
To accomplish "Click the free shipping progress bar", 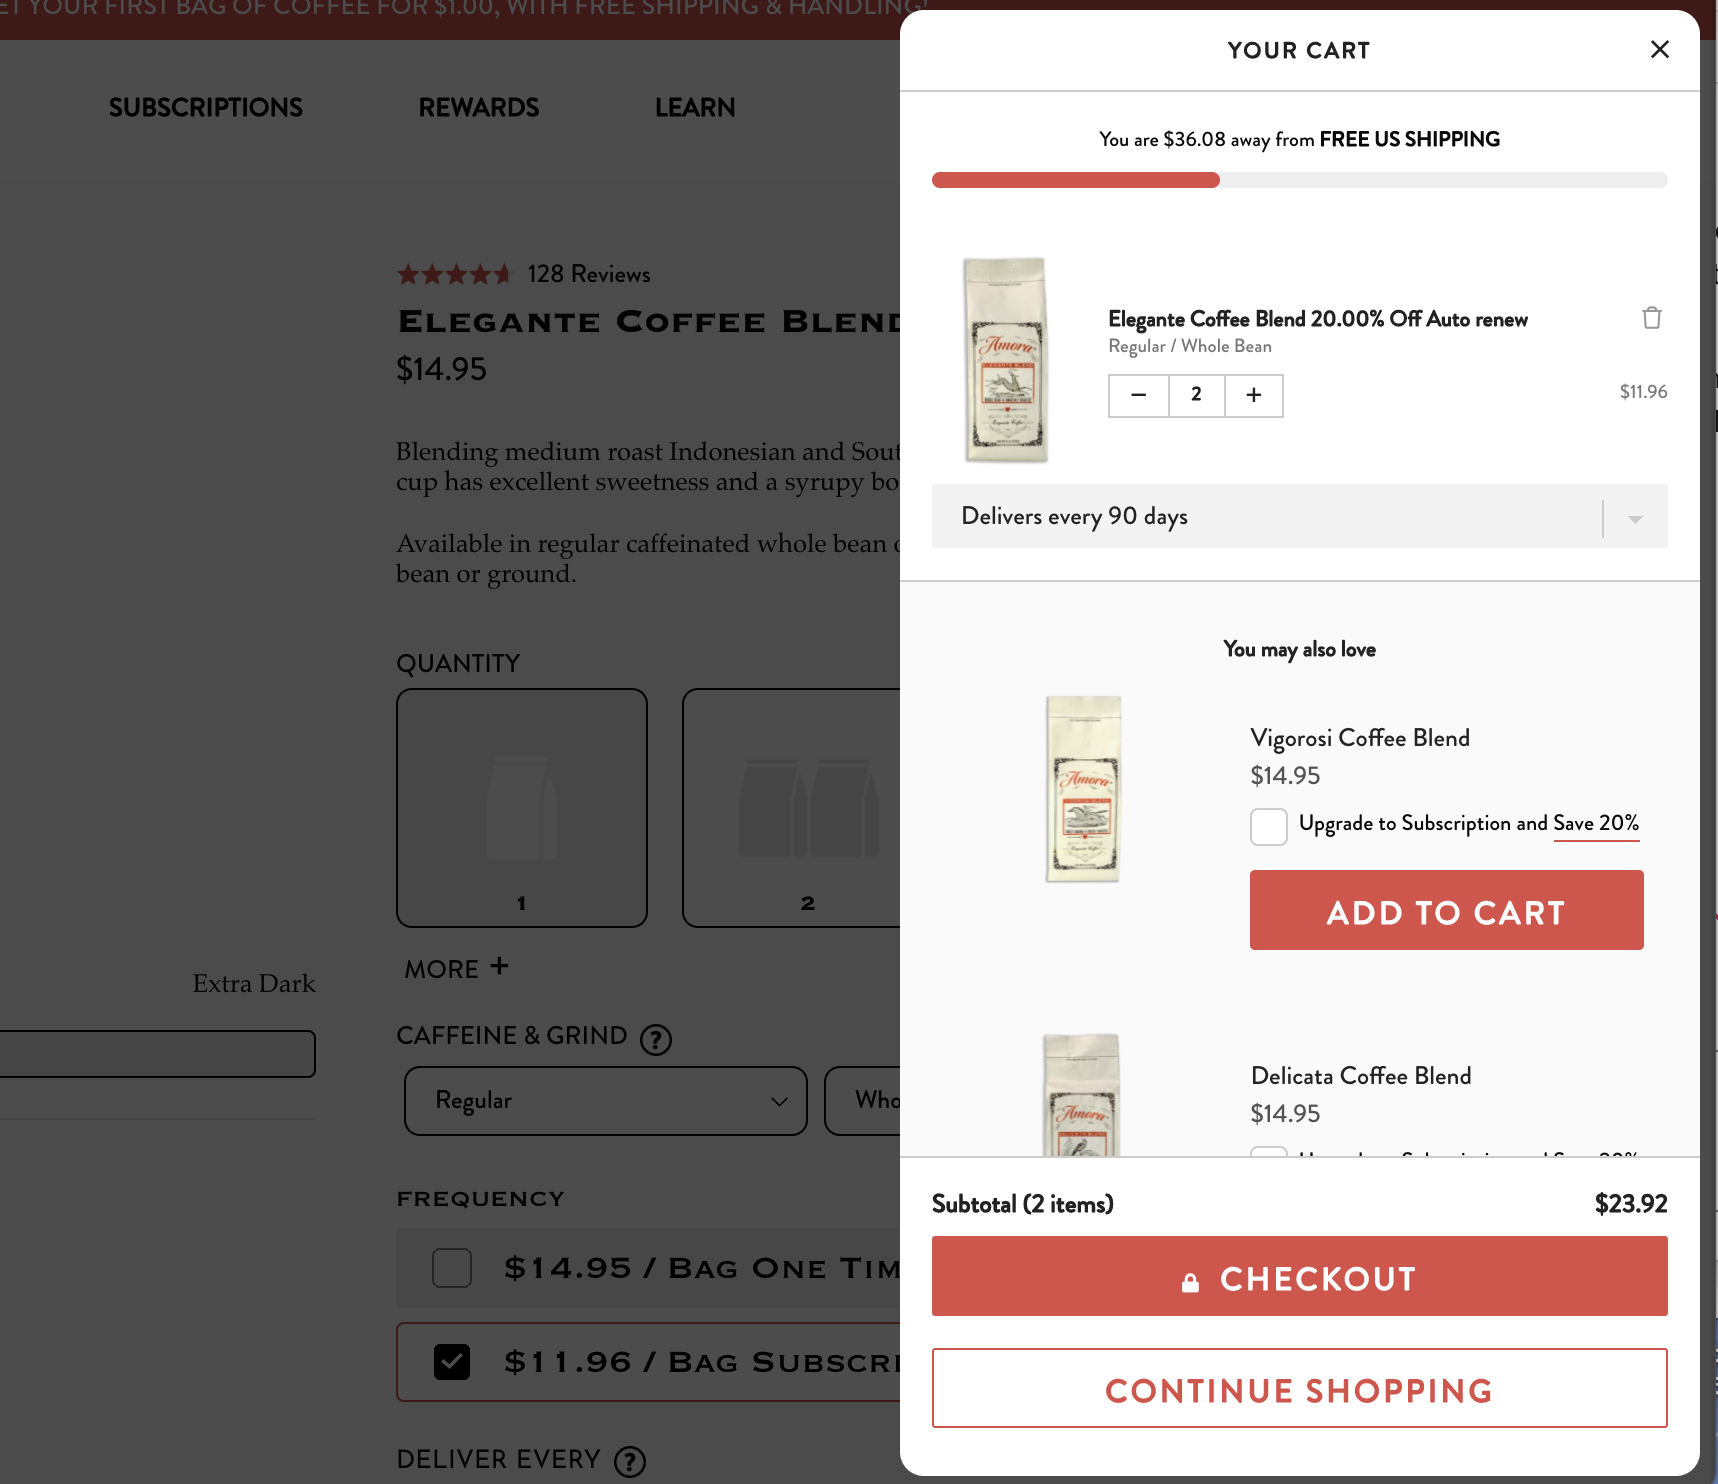I will (1299, 180).
